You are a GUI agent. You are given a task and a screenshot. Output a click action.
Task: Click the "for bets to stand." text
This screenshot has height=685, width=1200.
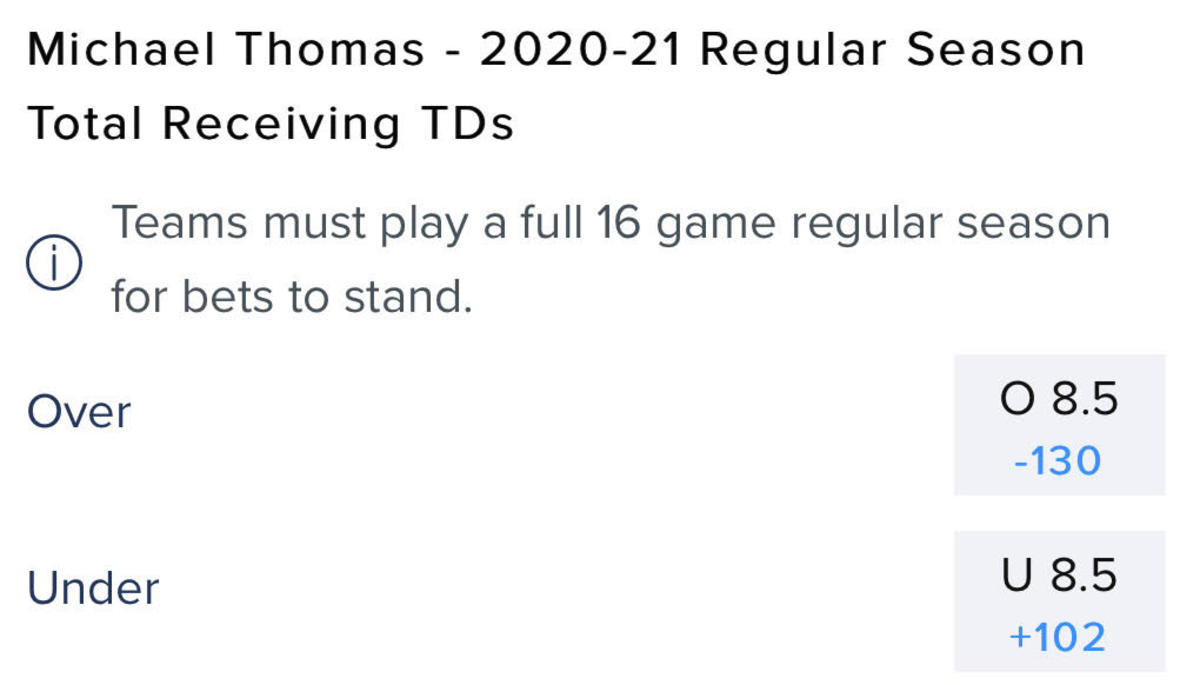(x=291, y=296)
